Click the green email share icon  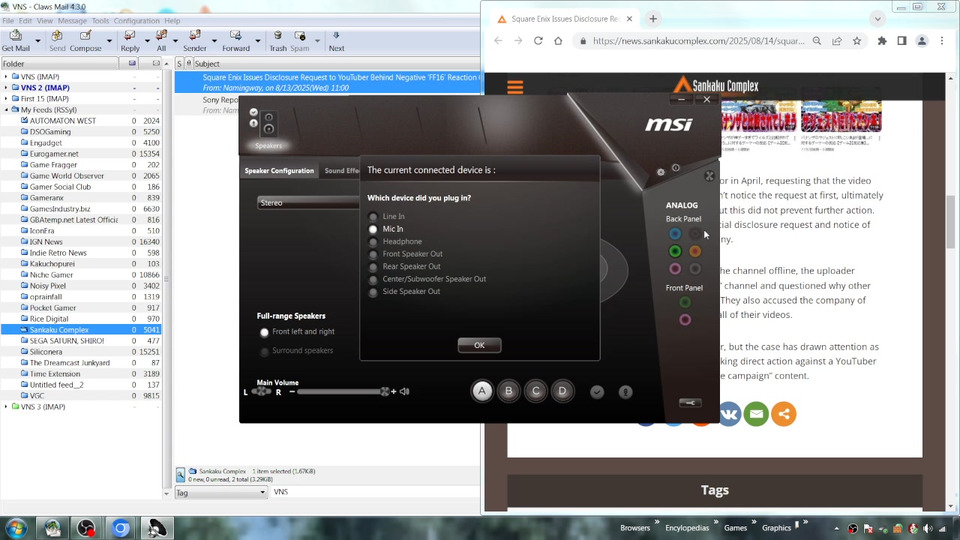756,414
